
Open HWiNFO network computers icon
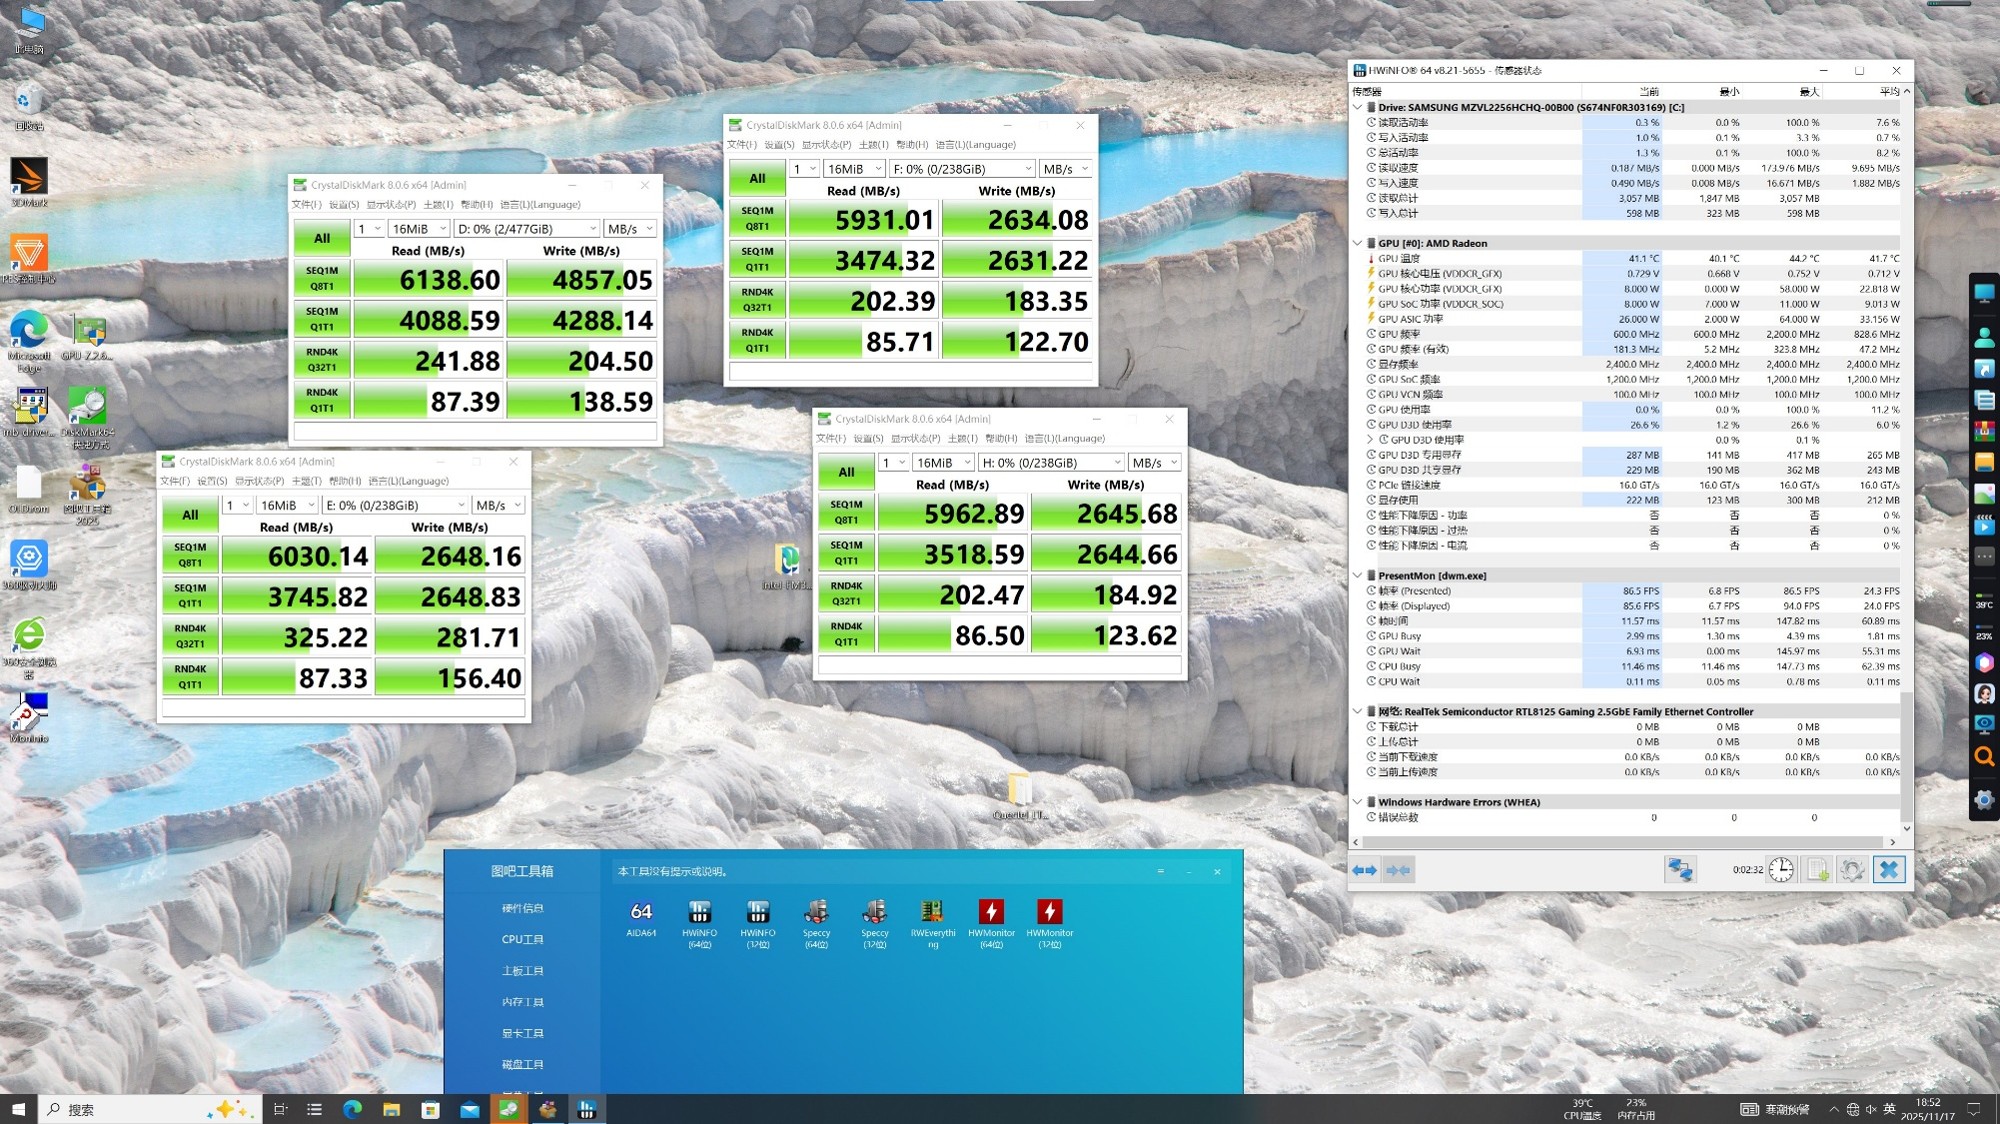pos(1679,870)
